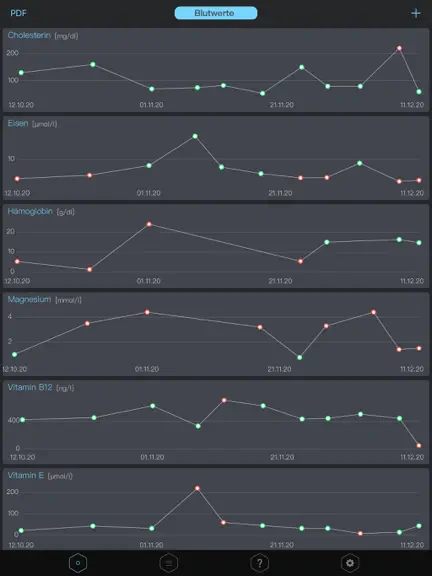Open the Hämoglobin chart title
432x576 pixels.
coord(30,211)
